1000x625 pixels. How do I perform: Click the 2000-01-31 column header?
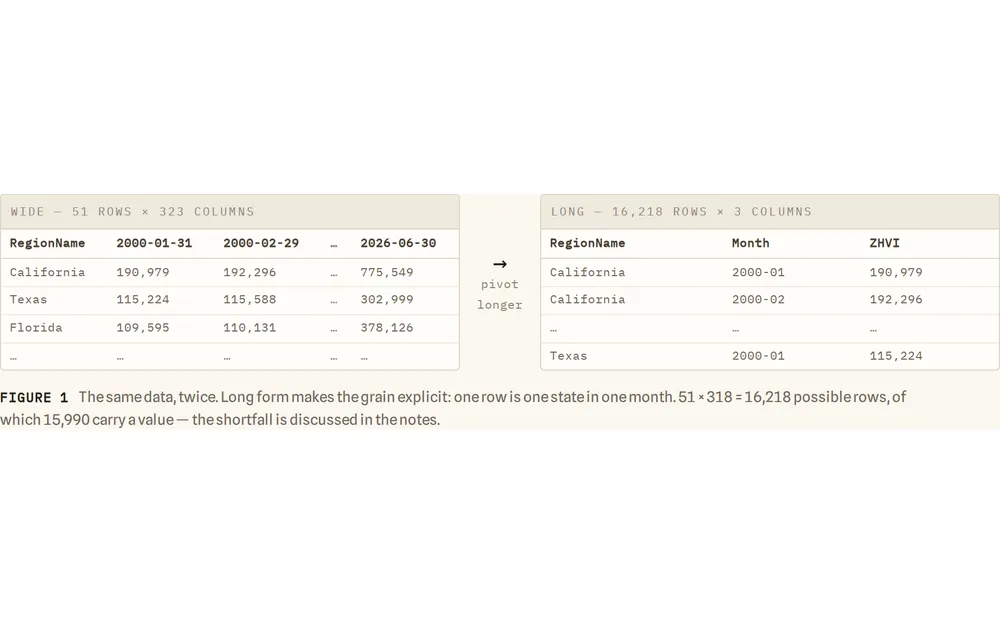[x=154, y=243]
